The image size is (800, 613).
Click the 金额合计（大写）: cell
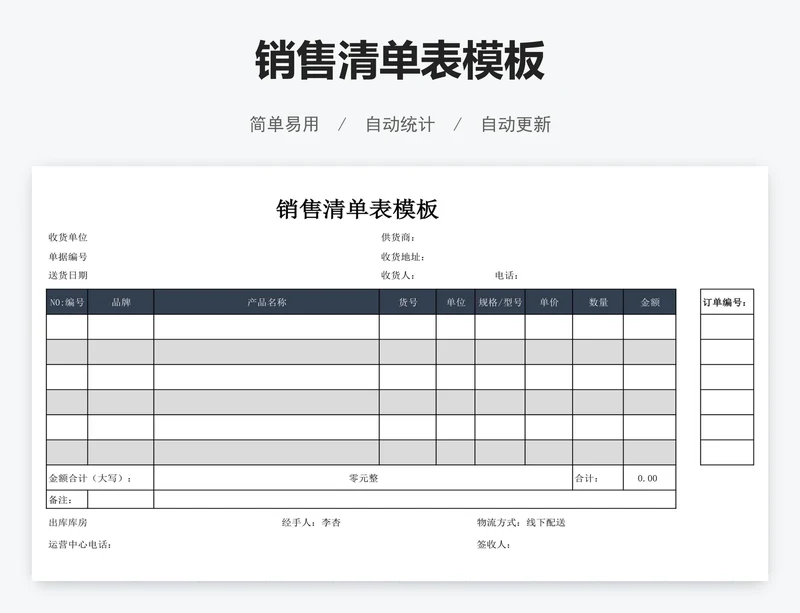[100, 478]
